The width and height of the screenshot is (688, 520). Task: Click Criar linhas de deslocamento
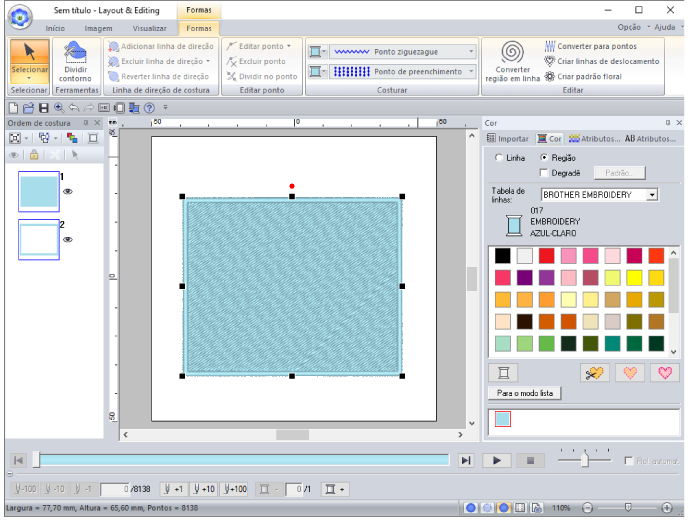601,61
